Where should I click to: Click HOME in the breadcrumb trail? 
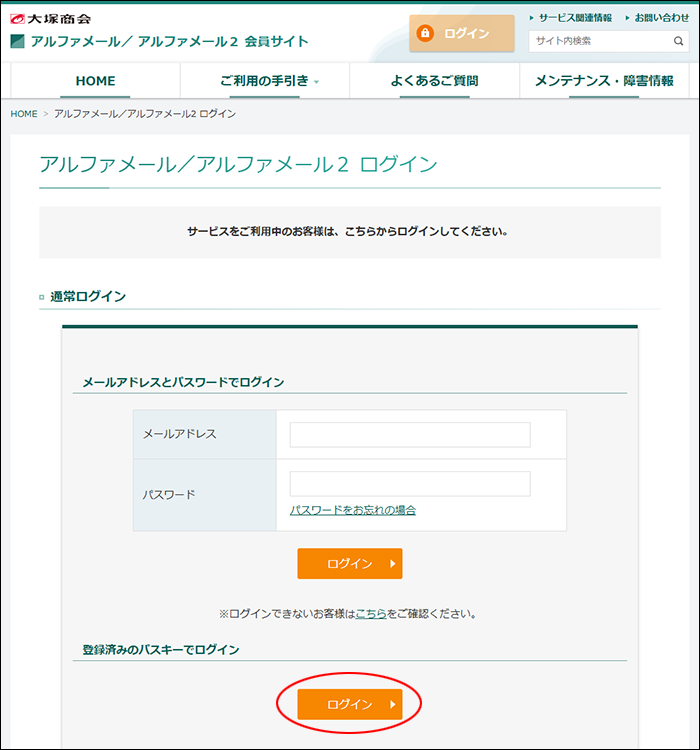[24, 114]
